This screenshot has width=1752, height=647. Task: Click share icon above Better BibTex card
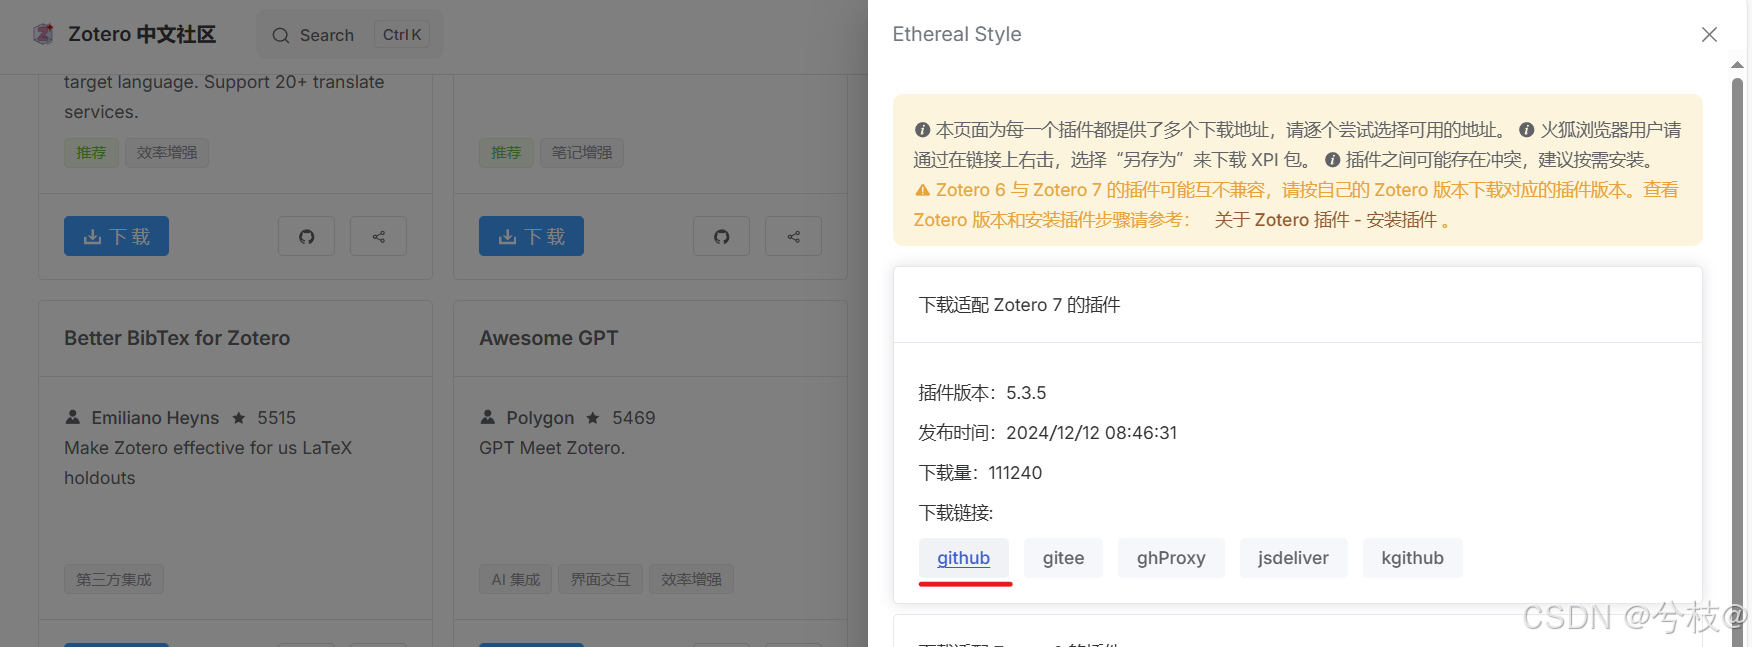(378, 236)
